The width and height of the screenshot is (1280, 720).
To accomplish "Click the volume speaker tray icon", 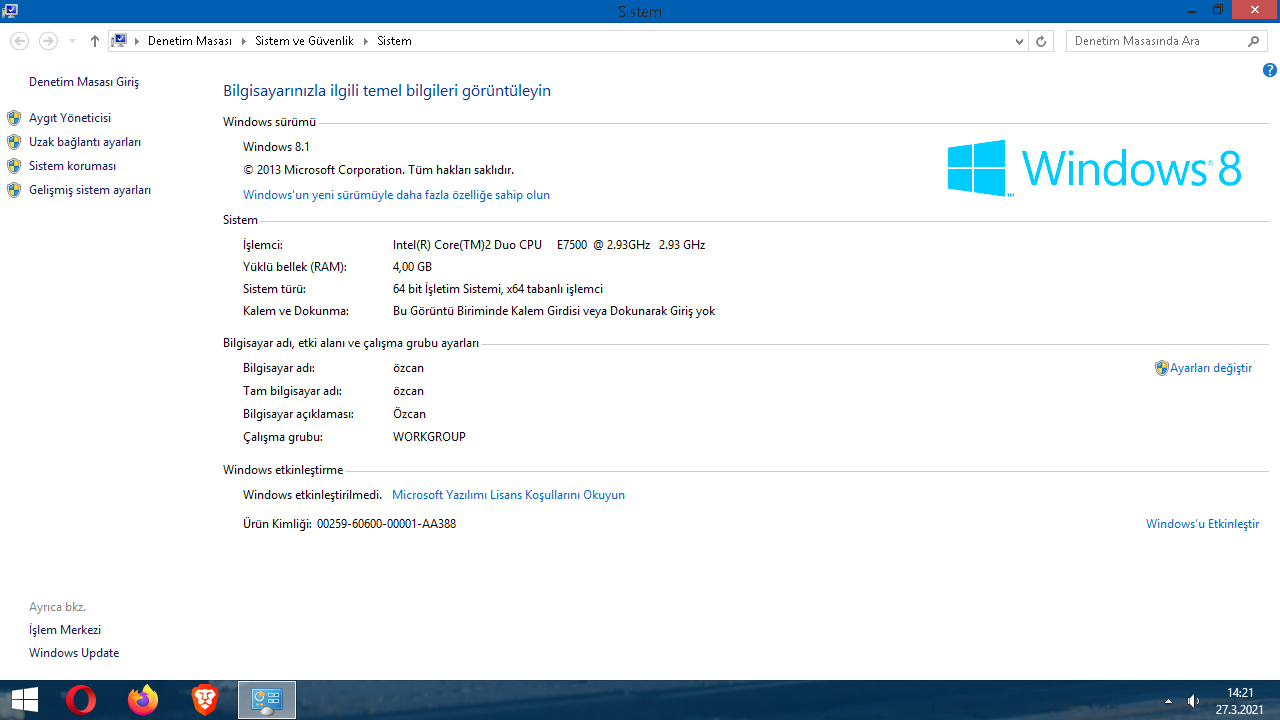I will [1193, 701].
